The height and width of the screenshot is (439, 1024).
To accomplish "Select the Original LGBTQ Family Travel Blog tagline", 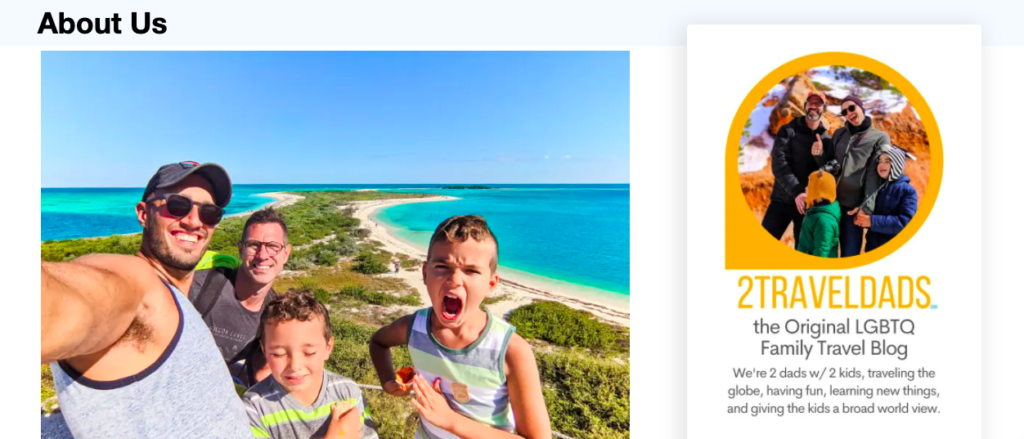I will coord(834,337).
